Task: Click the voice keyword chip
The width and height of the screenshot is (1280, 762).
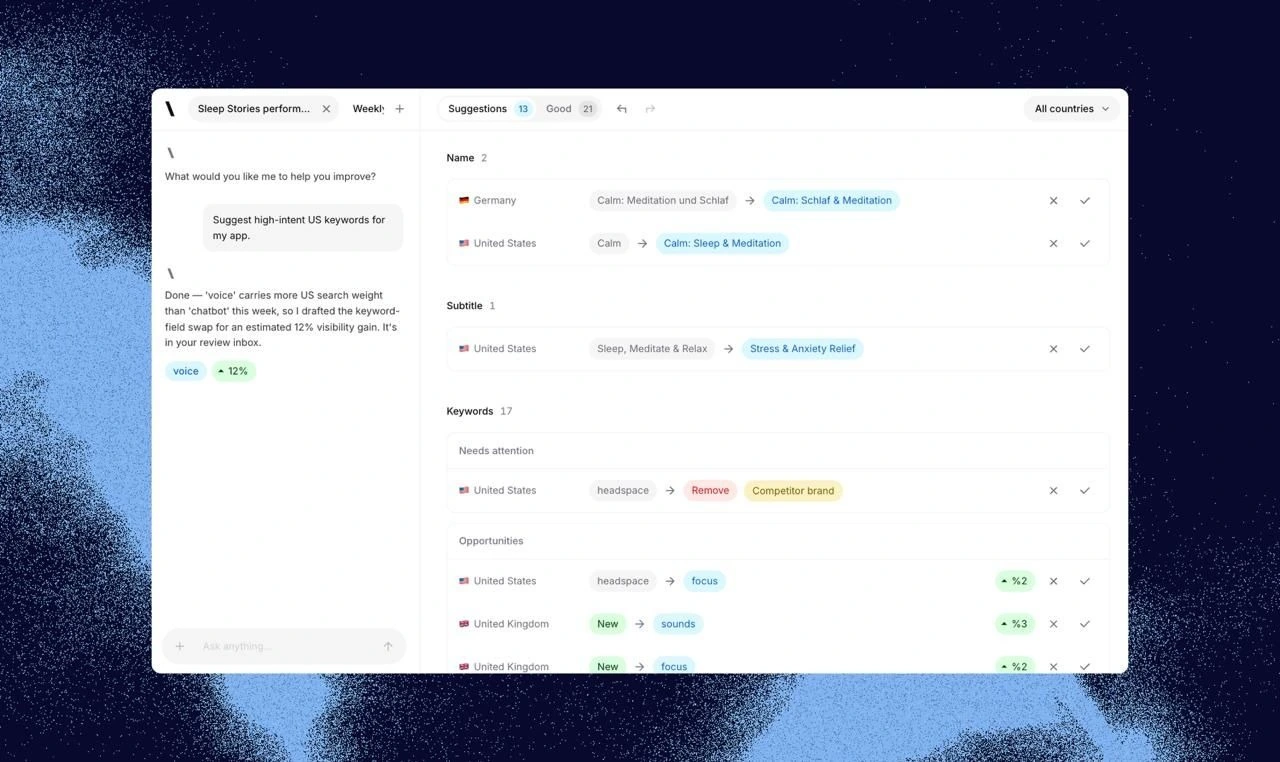Action: (x=186, y=371)
